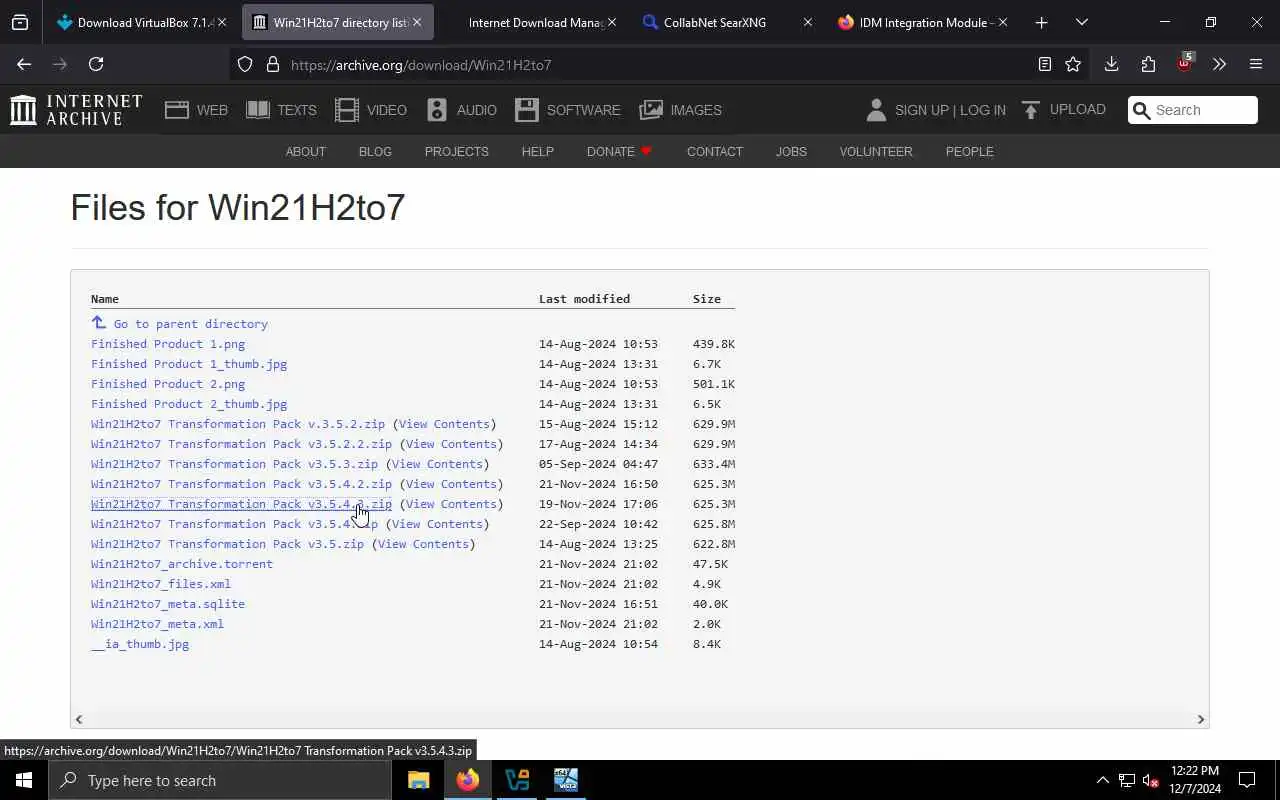
Task: Click the horizontal scrollbar left arrow
Action: pyautogui.click(x=79, y=719)
